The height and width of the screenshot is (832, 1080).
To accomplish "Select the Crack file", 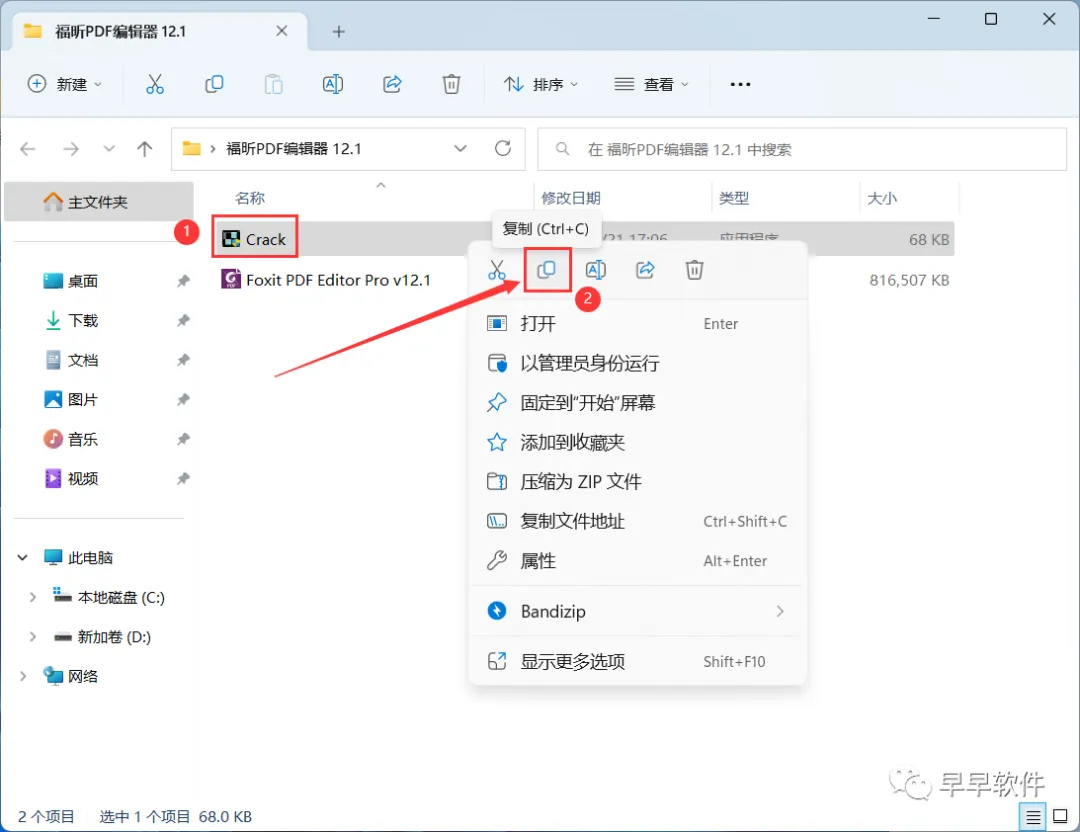I will click(x=254, y=239).
